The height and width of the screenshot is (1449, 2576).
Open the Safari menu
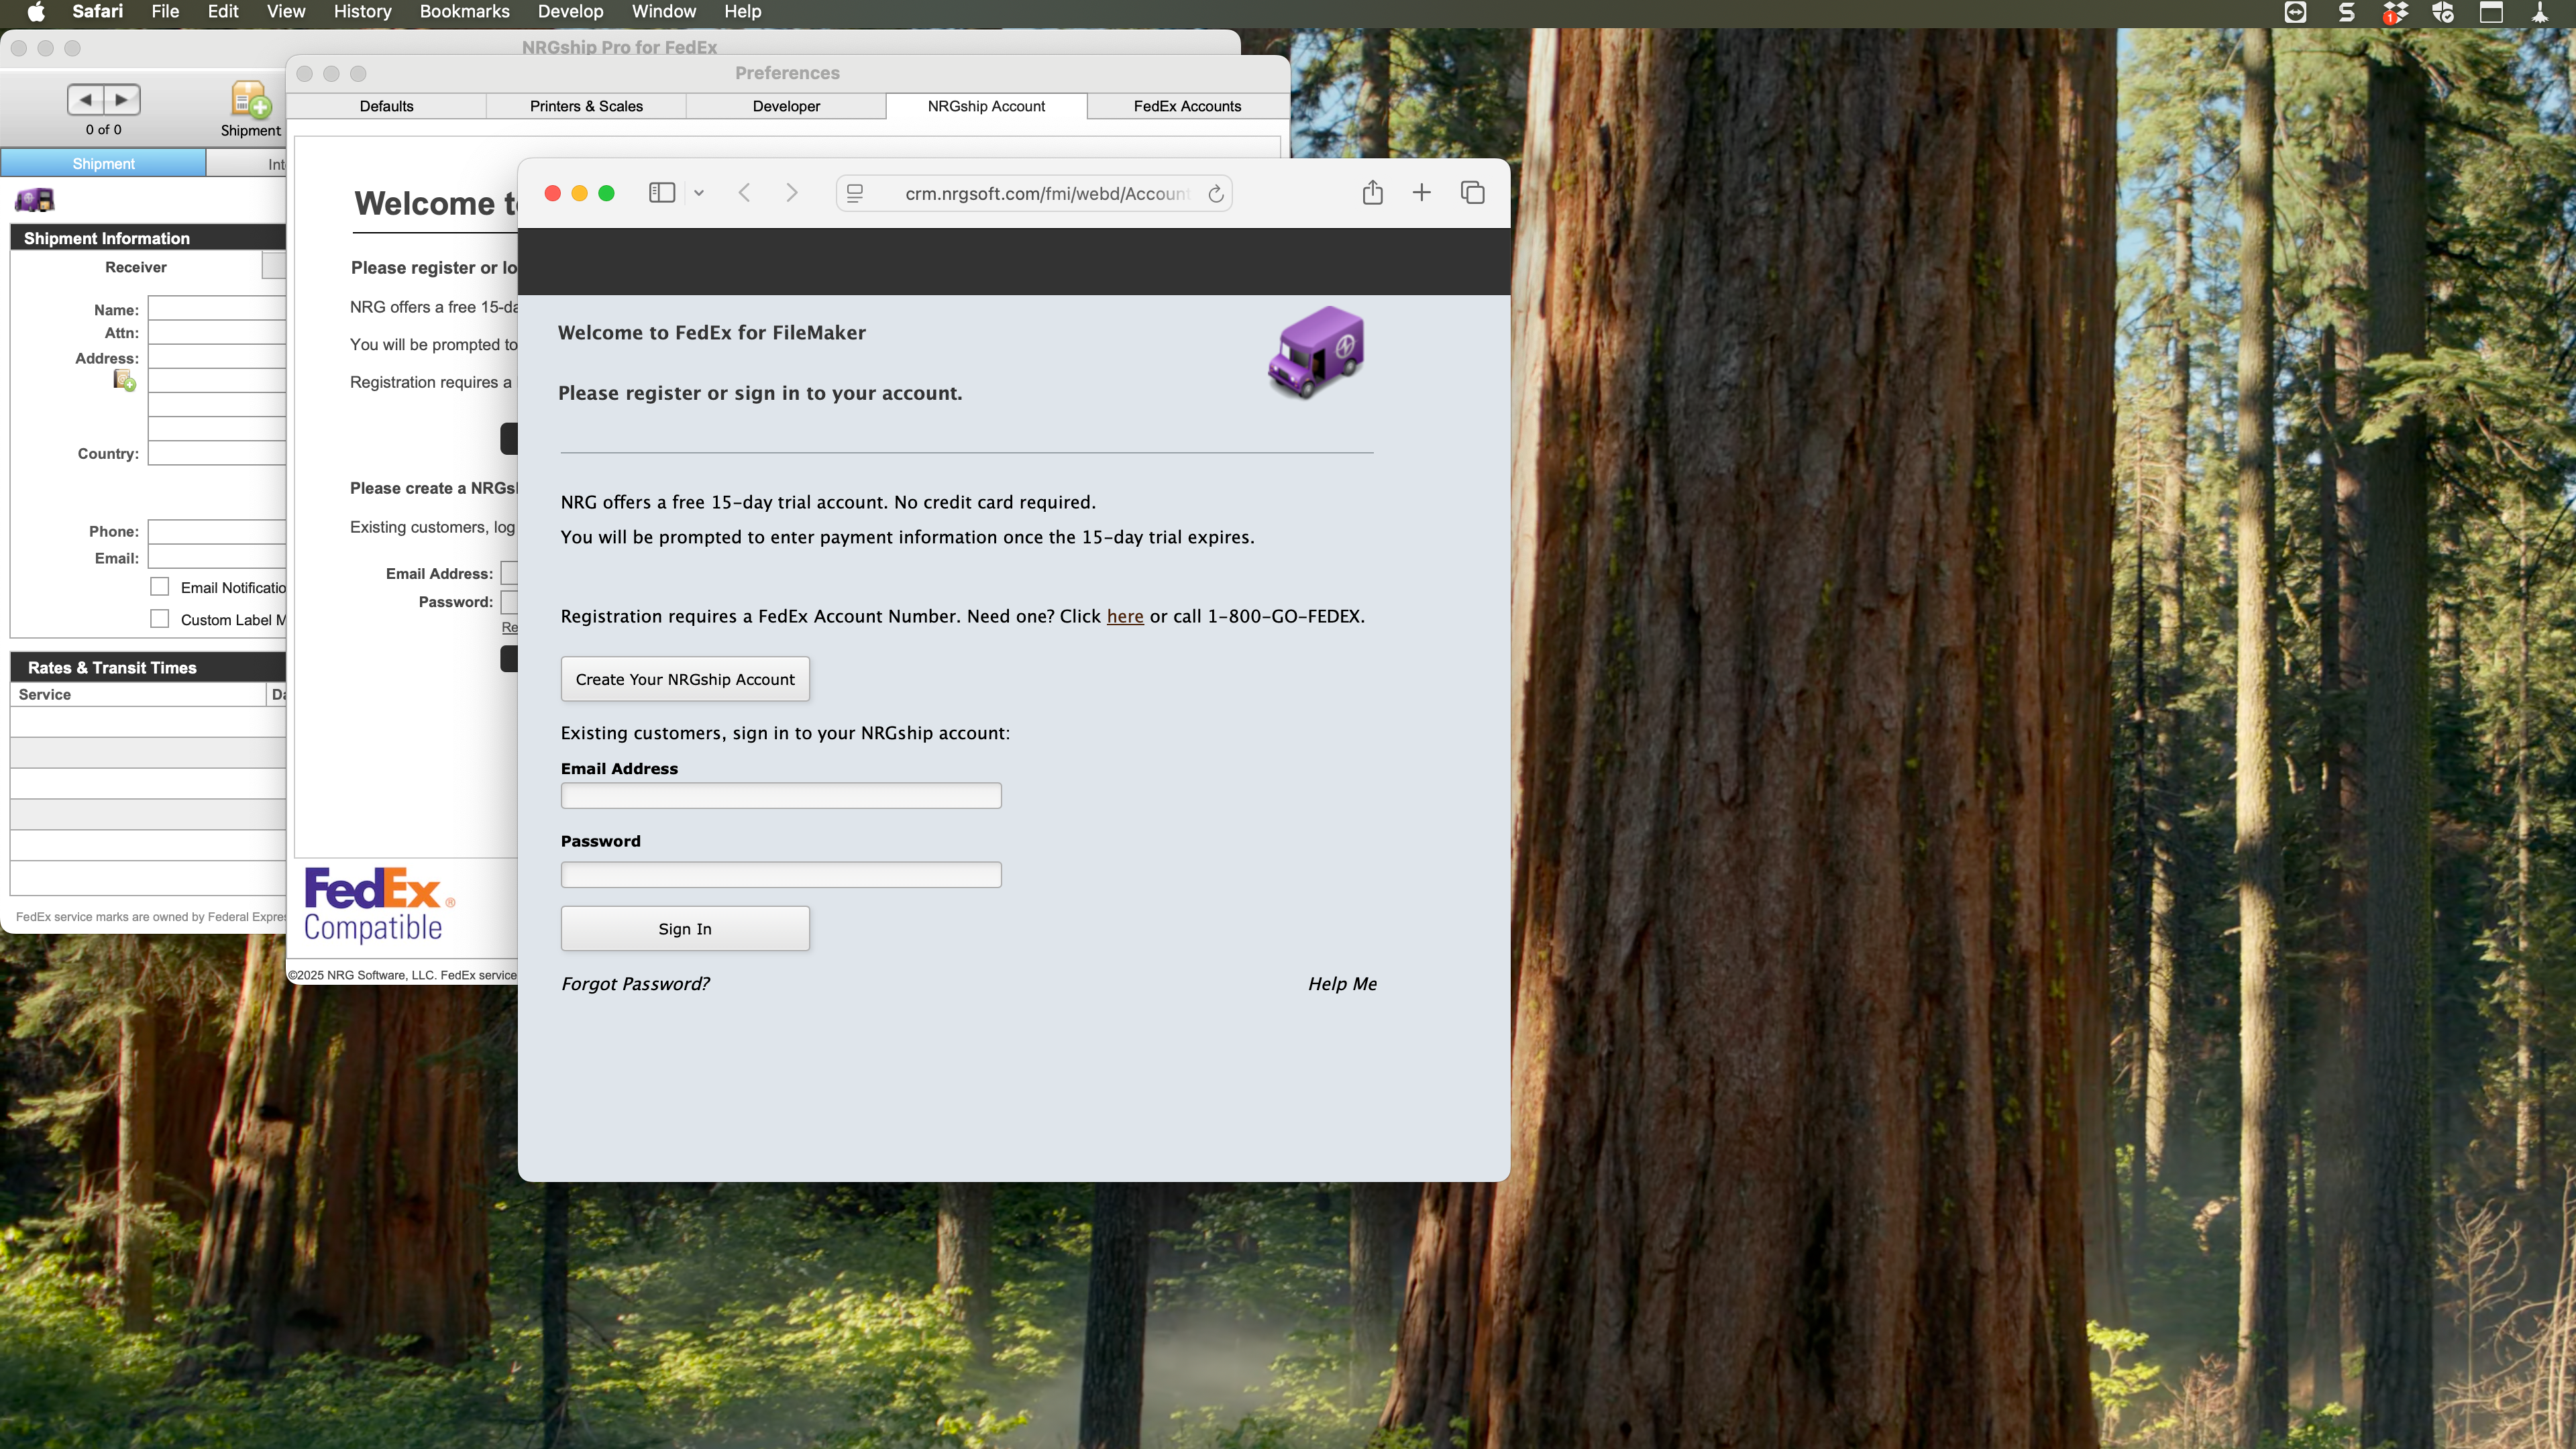pos(98,12)
